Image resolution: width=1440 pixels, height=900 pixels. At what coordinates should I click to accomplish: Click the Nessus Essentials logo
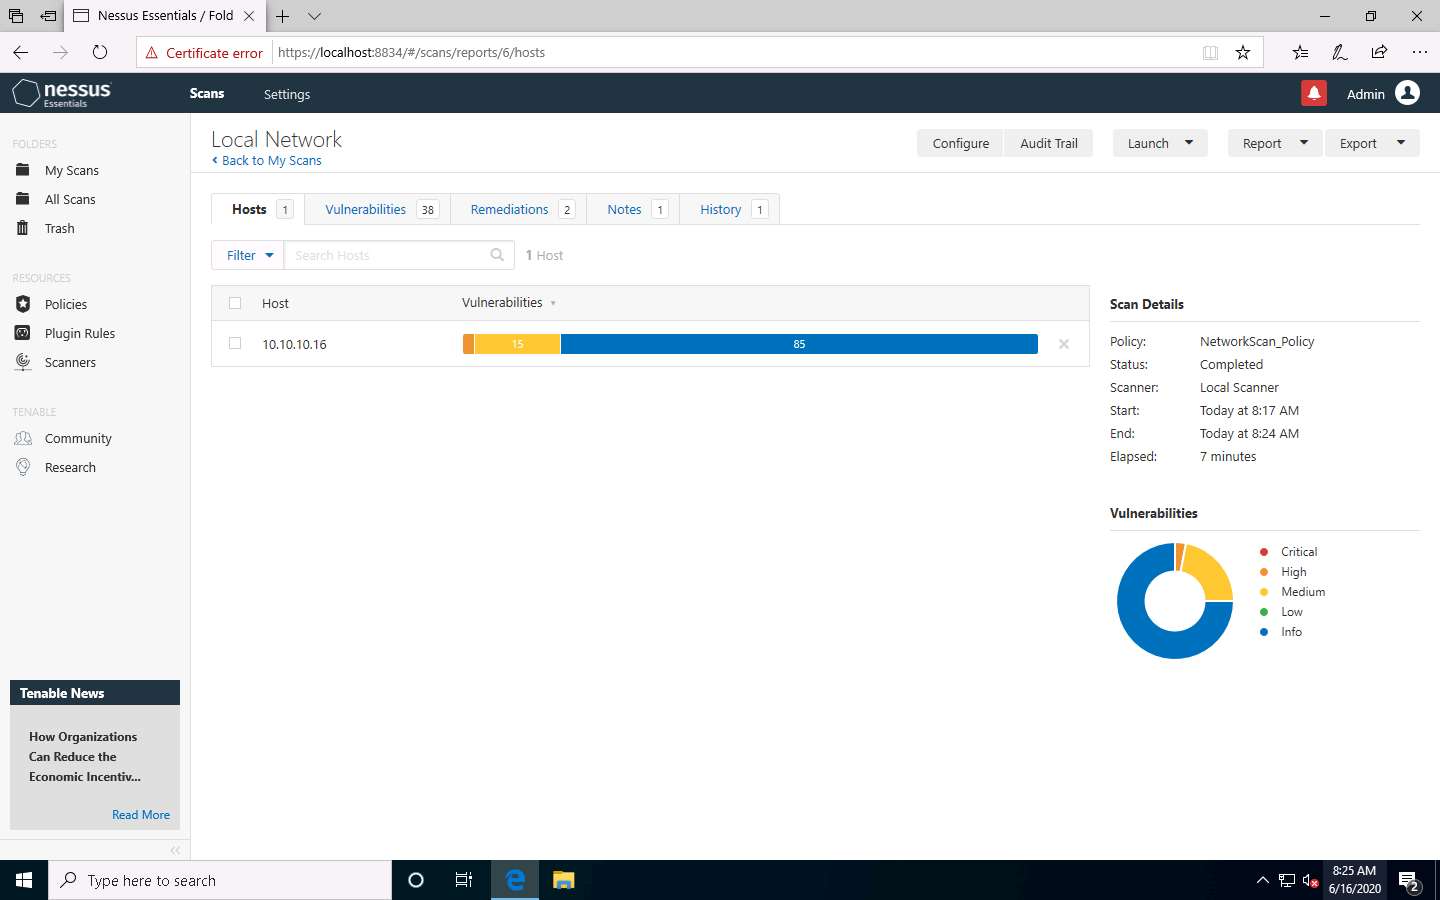tap(61, 93)
